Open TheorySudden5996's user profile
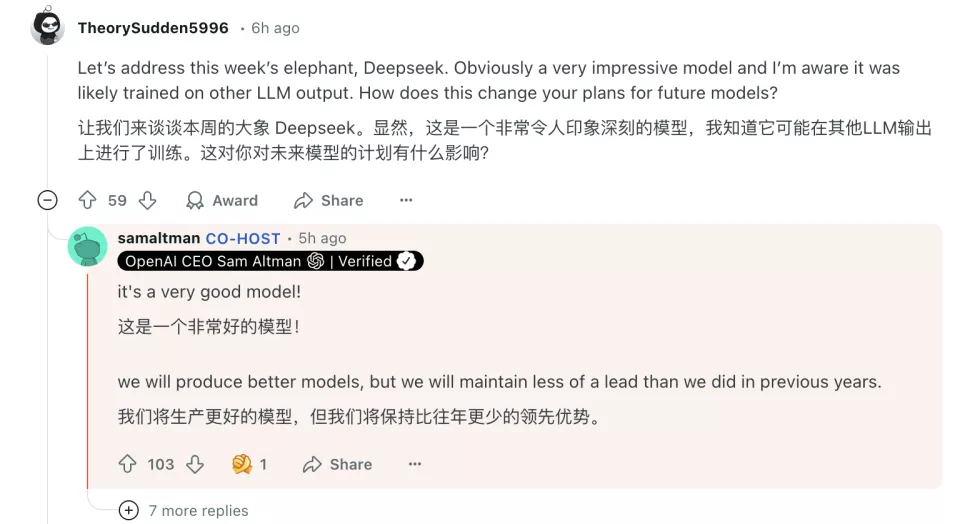 click(153, 28)
